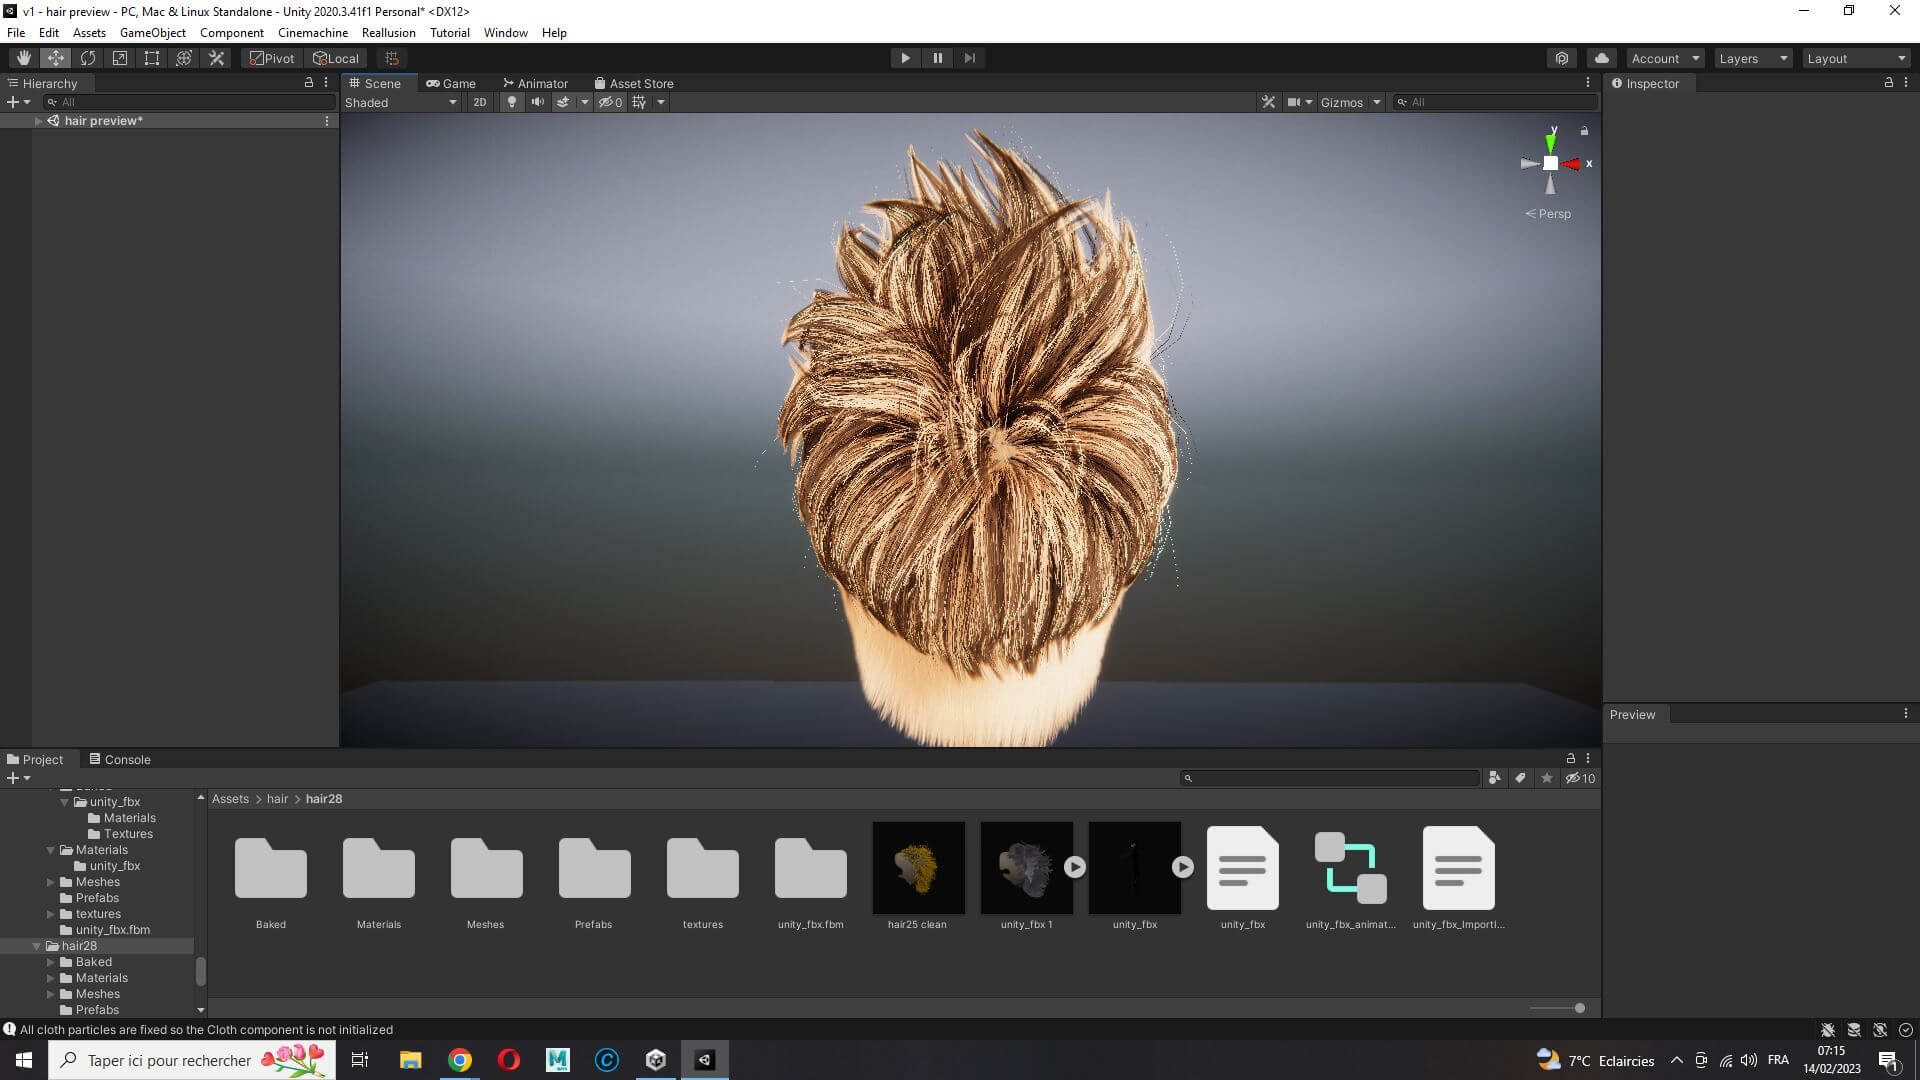The height and width of the screenshot is (1080, 1920).
Task: Open Chrome from the Windows taskbar
Action: pyautogui.click(x=460, y=1060)
